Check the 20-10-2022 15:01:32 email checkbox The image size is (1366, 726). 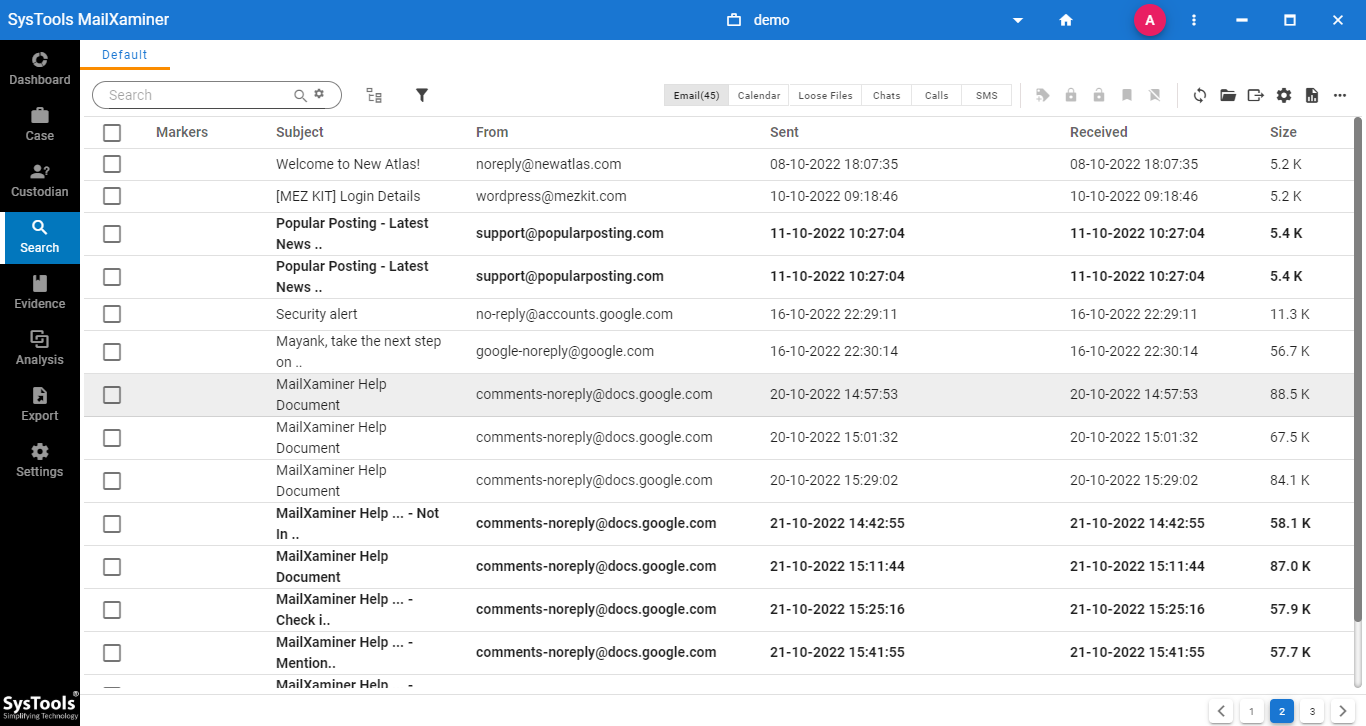(x=112, y=438)
